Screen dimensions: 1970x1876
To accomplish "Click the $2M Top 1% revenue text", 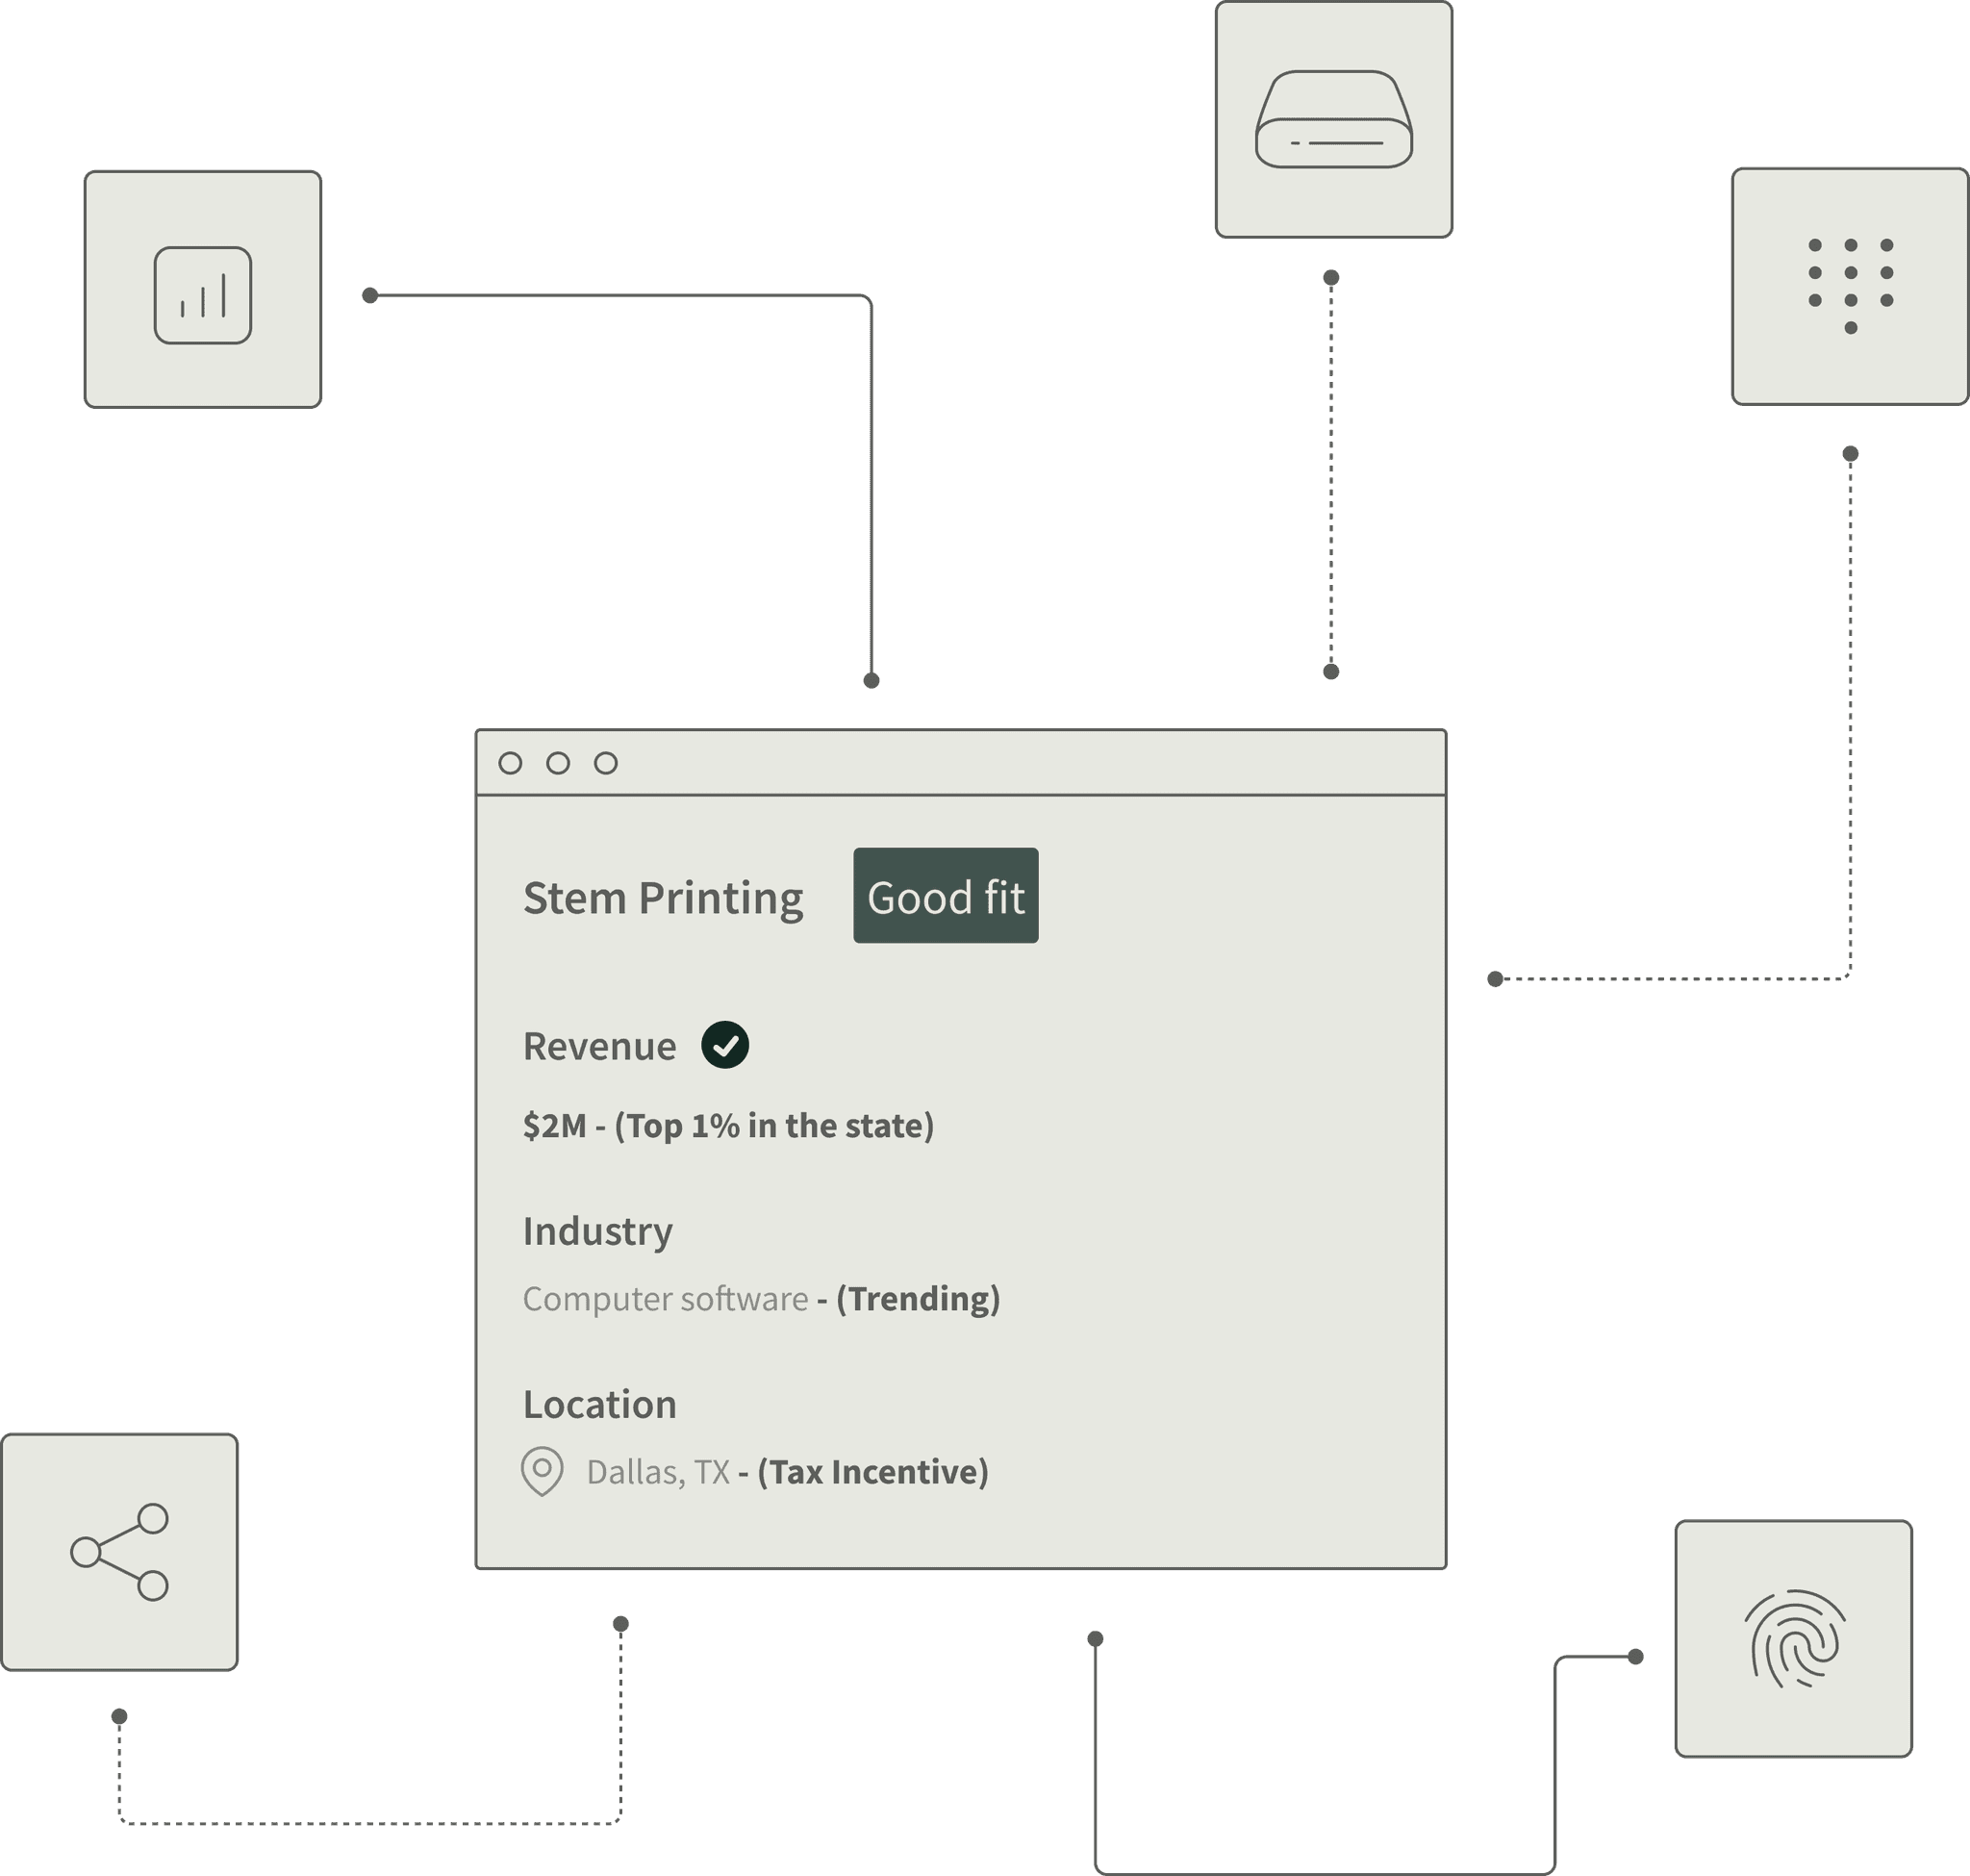I will [x=728, y=1126].
